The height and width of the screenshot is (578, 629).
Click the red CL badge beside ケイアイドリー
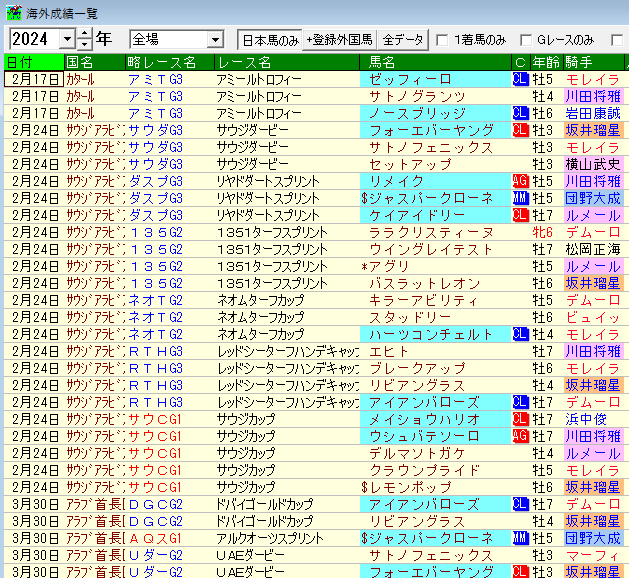pyautogui.click(x=520, y=215)
